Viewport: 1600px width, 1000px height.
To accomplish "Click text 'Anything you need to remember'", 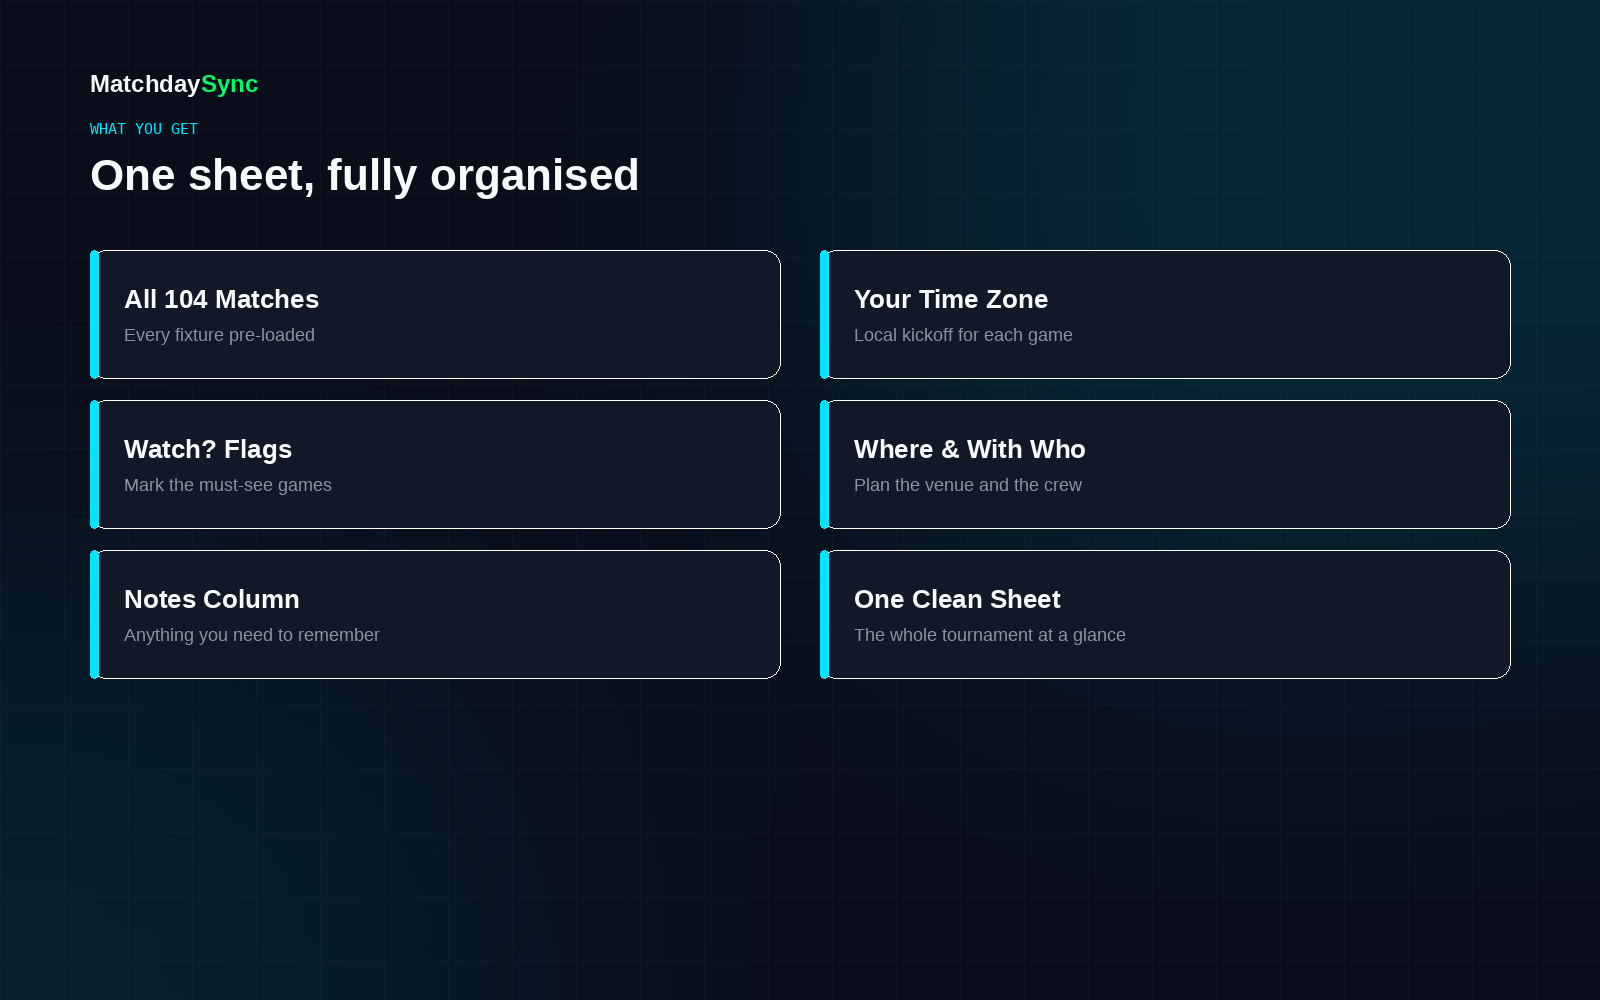I will click(252, 635).
